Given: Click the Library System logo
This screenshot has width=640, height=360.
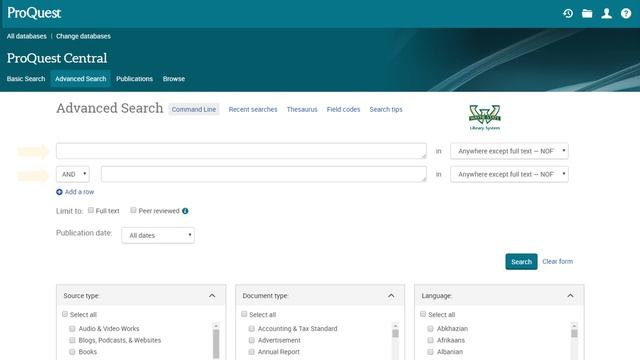Looking at the screenshot, I should pos(484,118).
